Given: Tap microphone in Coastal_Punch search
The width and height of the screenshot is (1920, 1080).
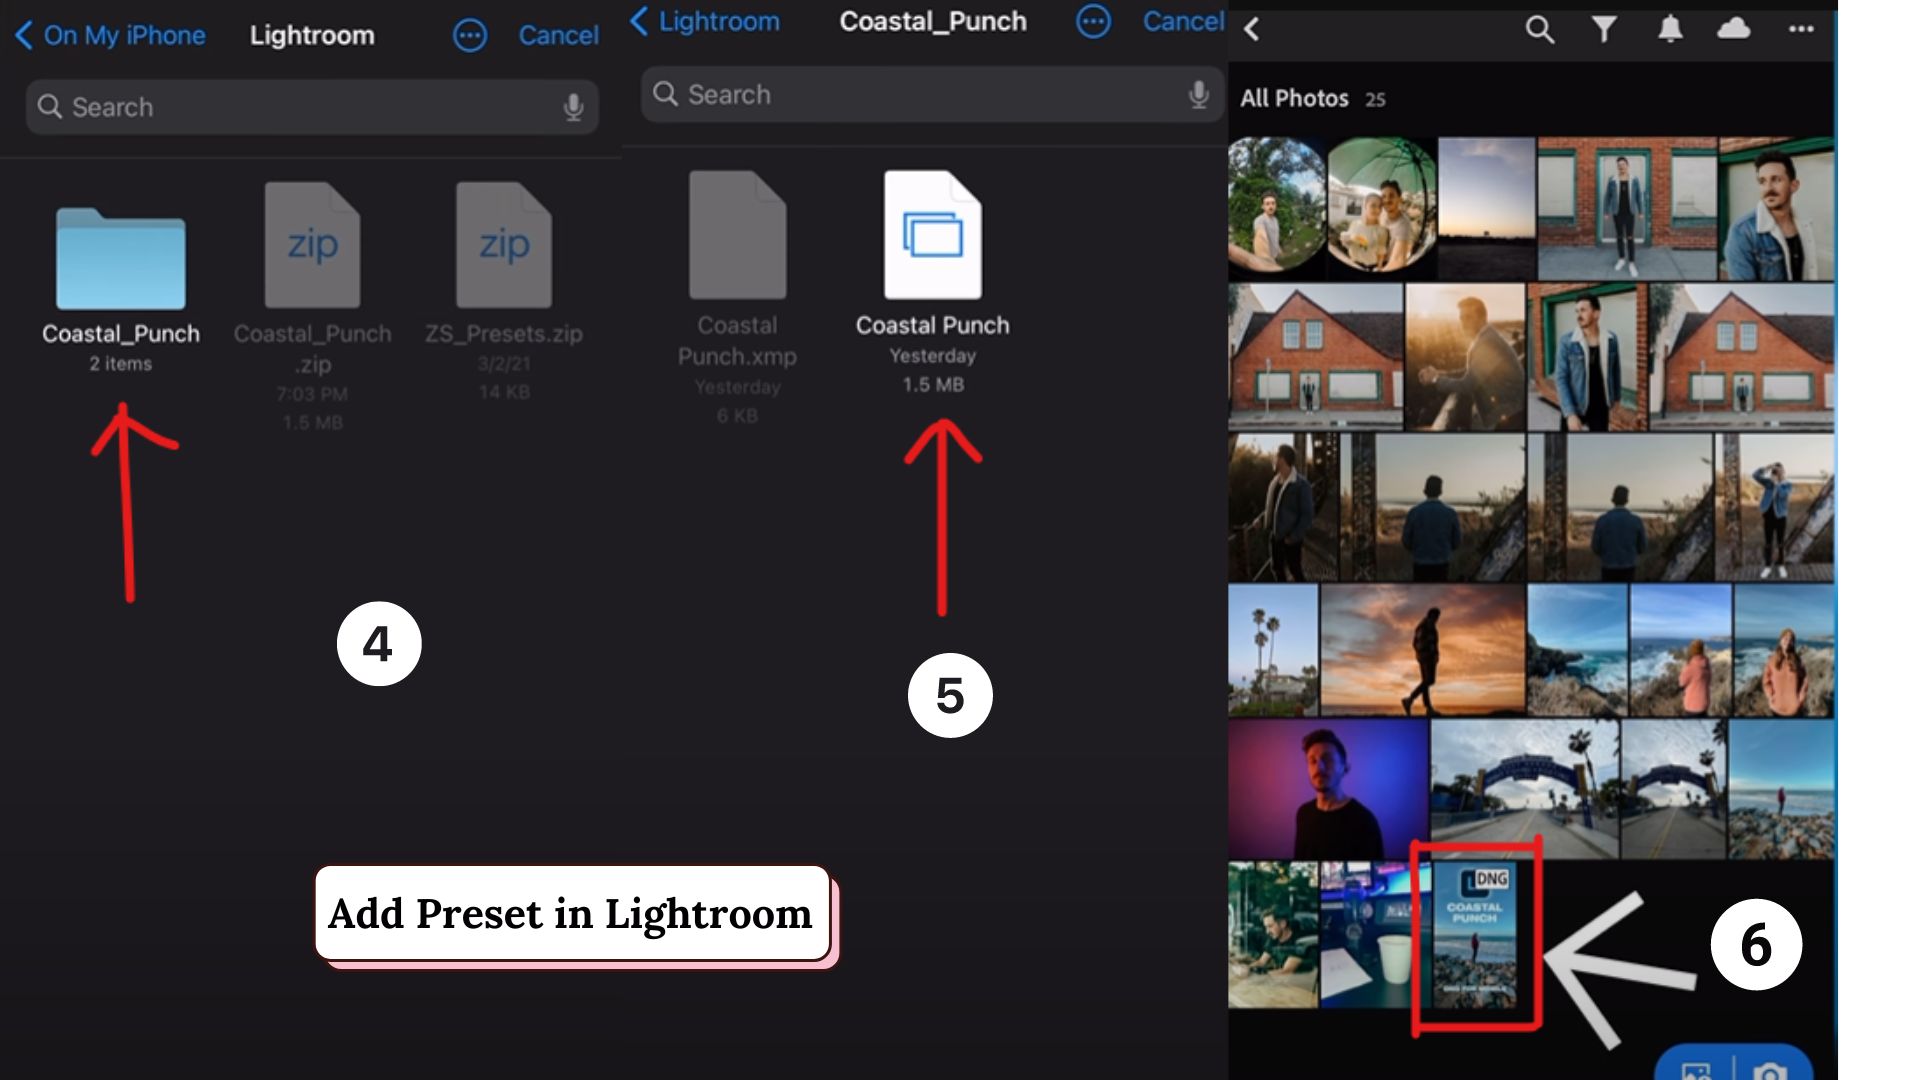Looking at the screenshot, I should (1199, 95).
